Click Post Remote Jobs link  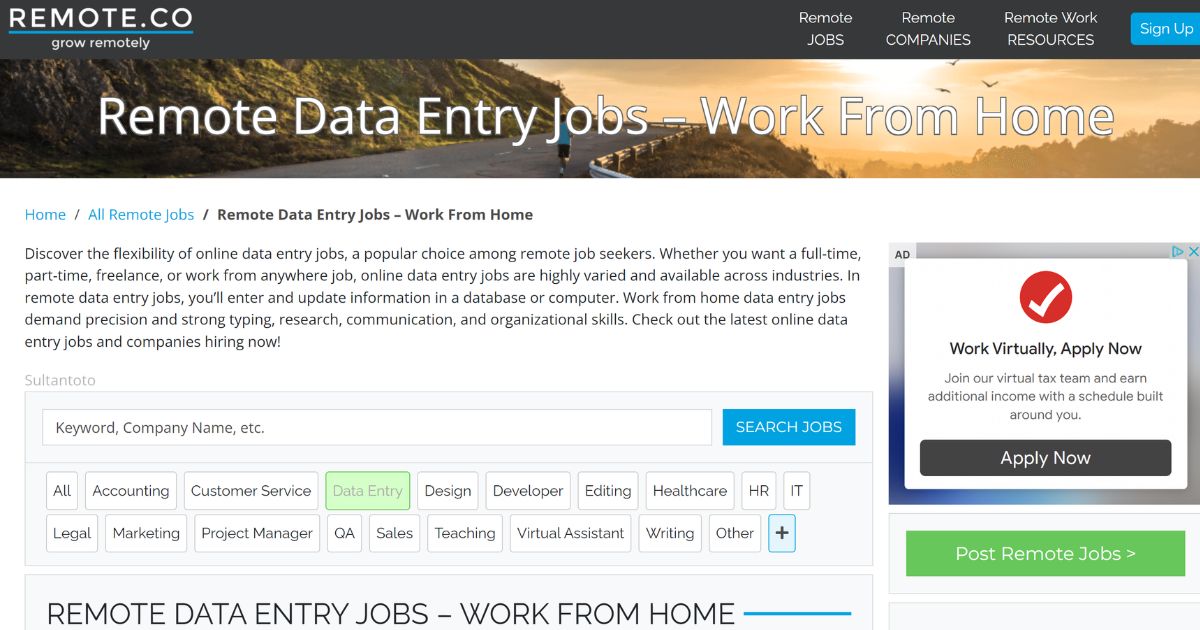1044,553
